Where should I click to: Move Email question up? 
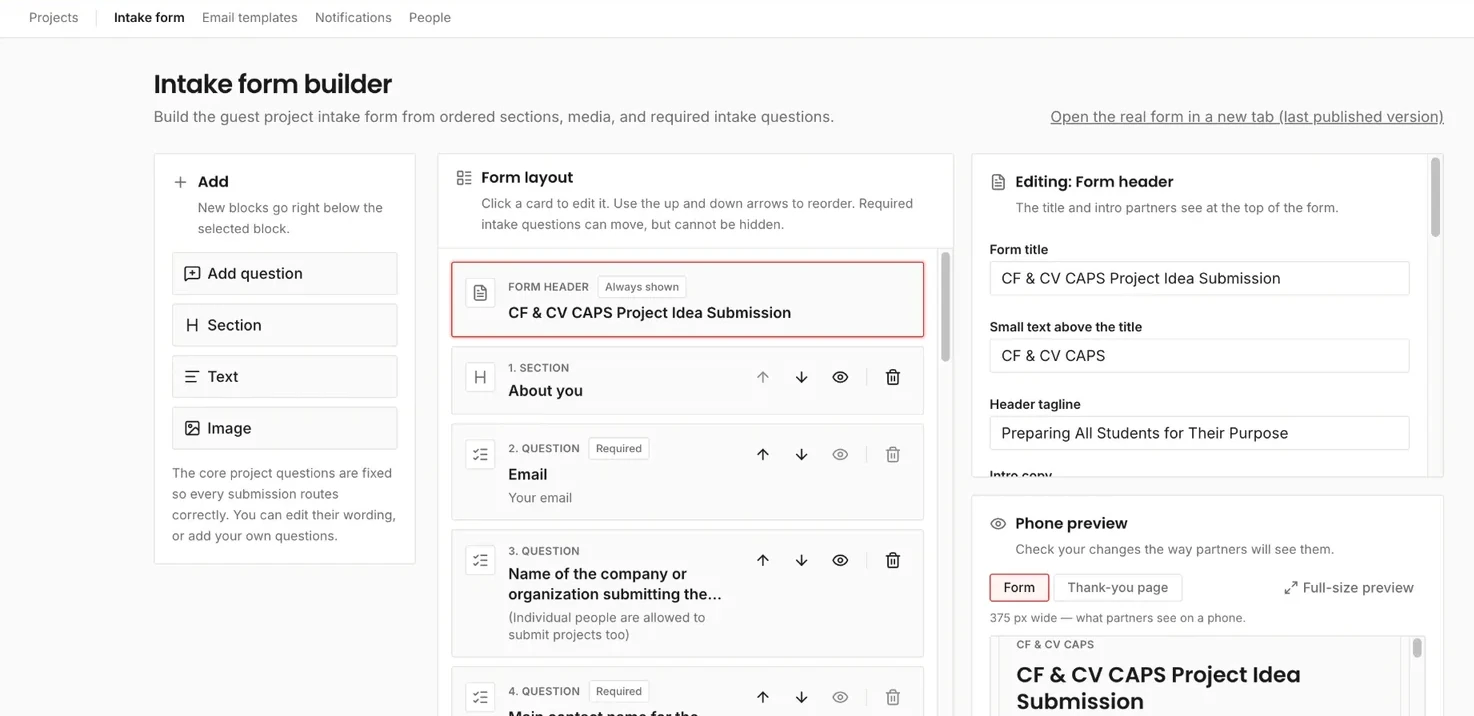tap(763, 454)
